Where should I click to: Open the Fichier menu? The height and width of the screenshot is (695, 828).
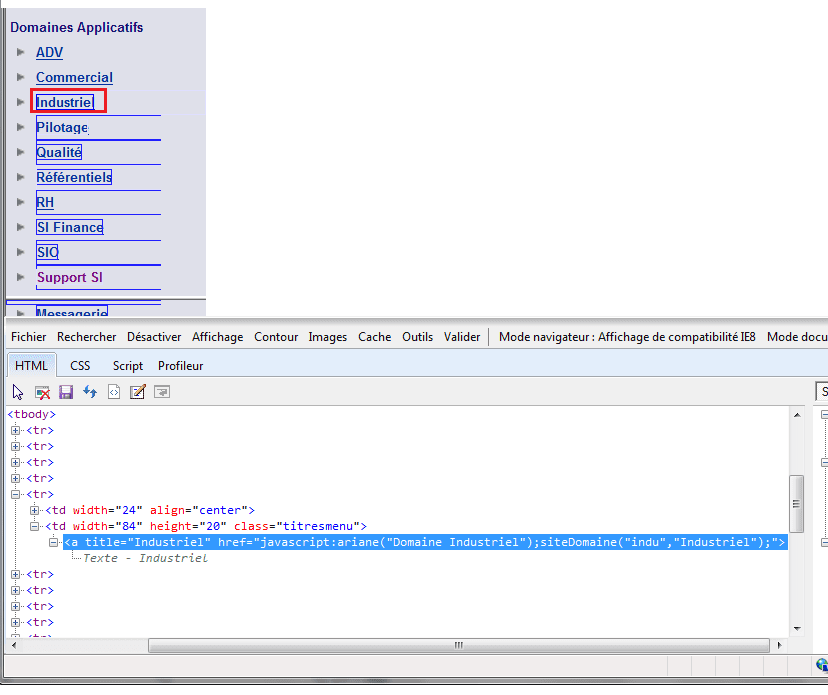point(29,337)
